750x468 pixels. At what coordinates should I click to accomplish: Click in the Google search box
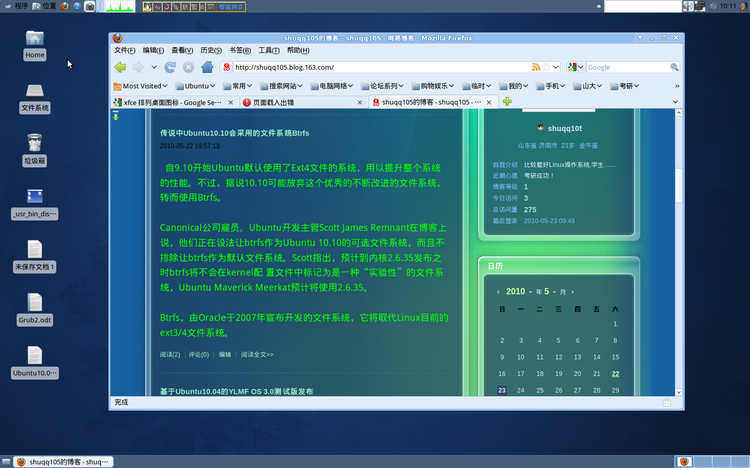[x=628, y=67]
